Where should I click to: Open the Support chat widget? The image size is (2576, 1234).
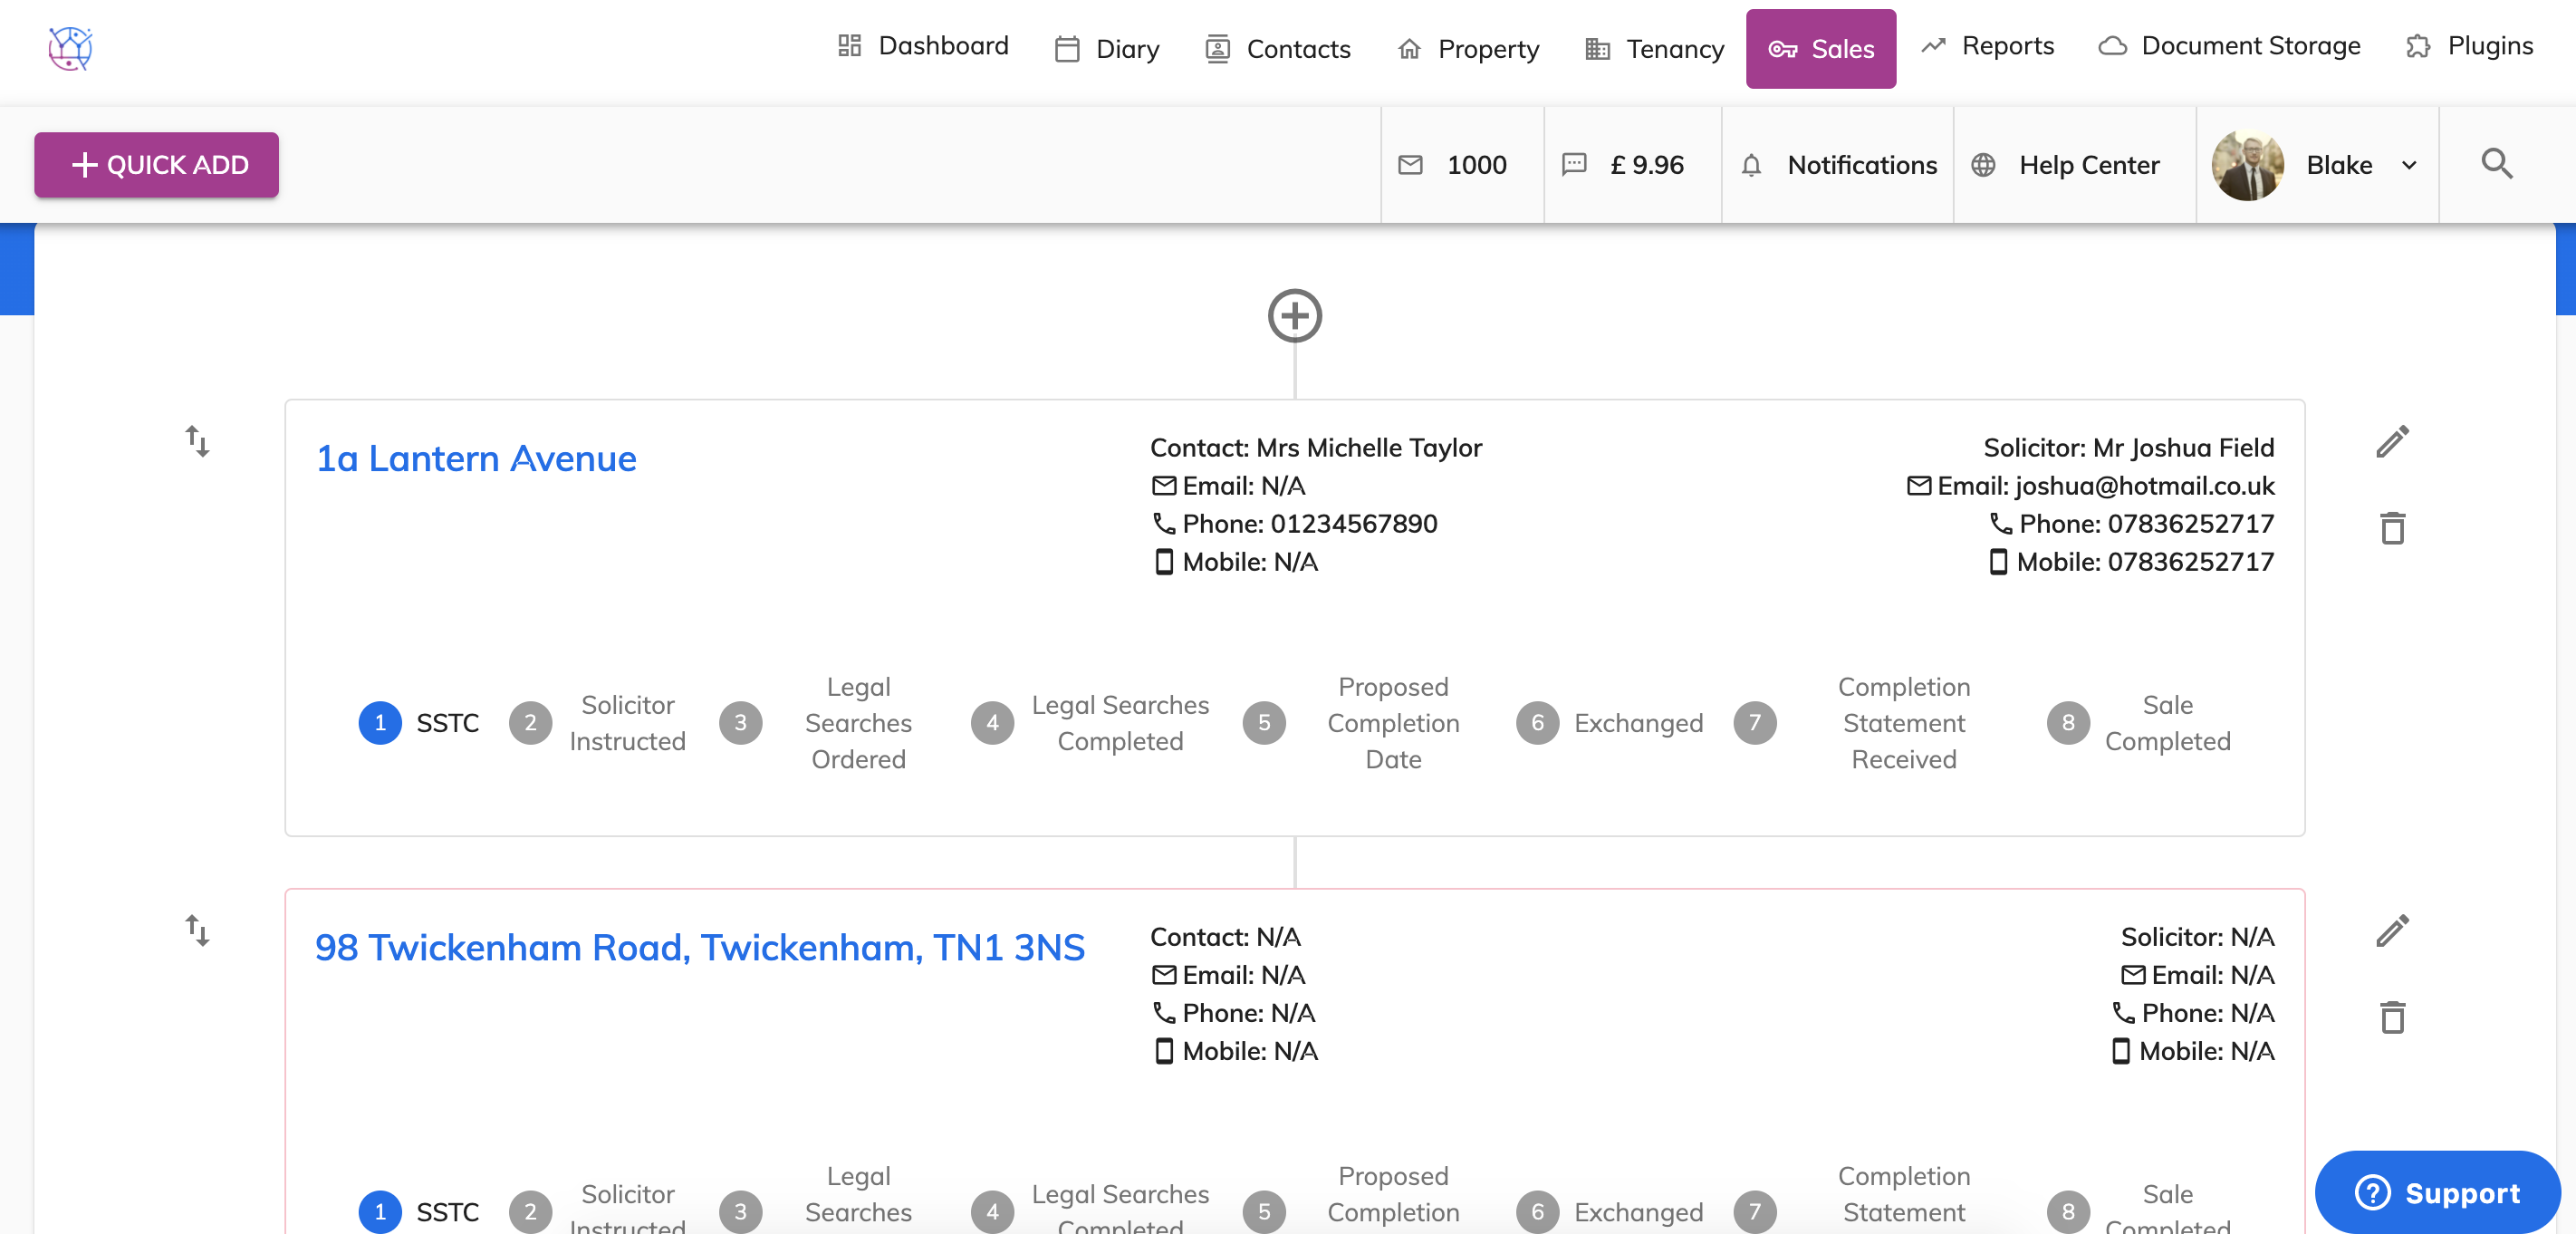pyautogui.click(x=2438, y=1192)
